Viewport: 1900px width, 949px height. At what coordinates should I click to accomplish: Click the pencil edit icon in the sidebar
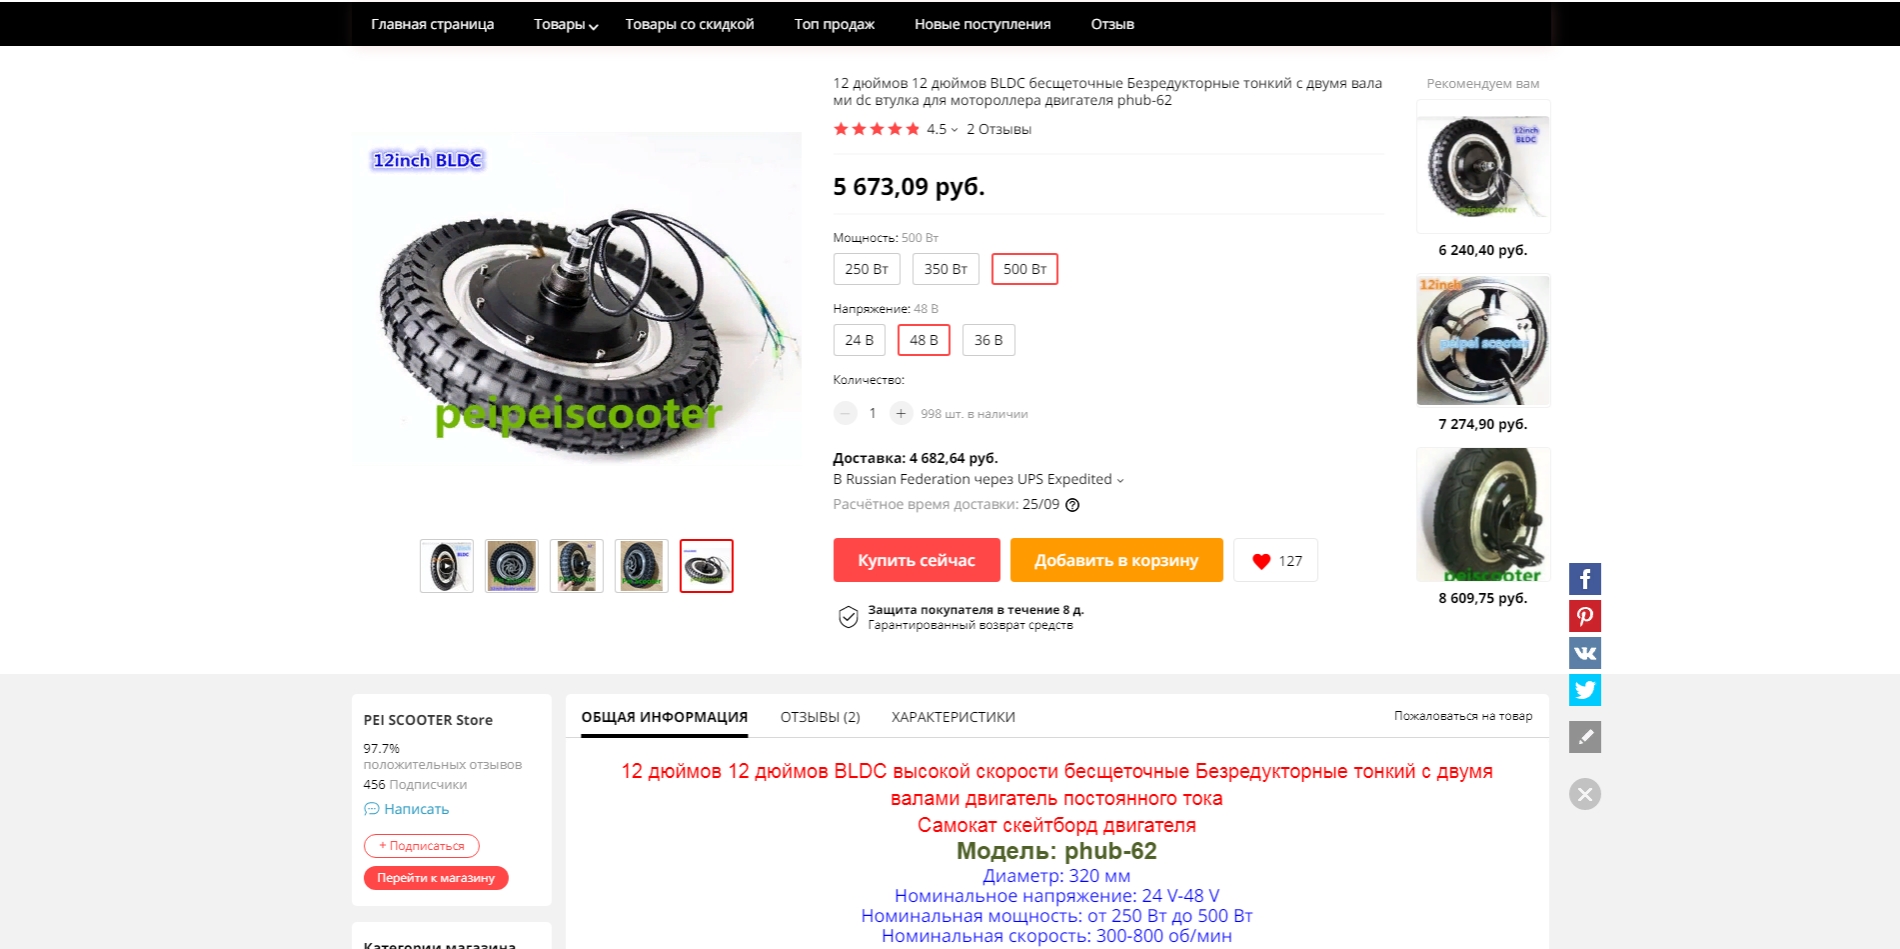[1585, 737]
